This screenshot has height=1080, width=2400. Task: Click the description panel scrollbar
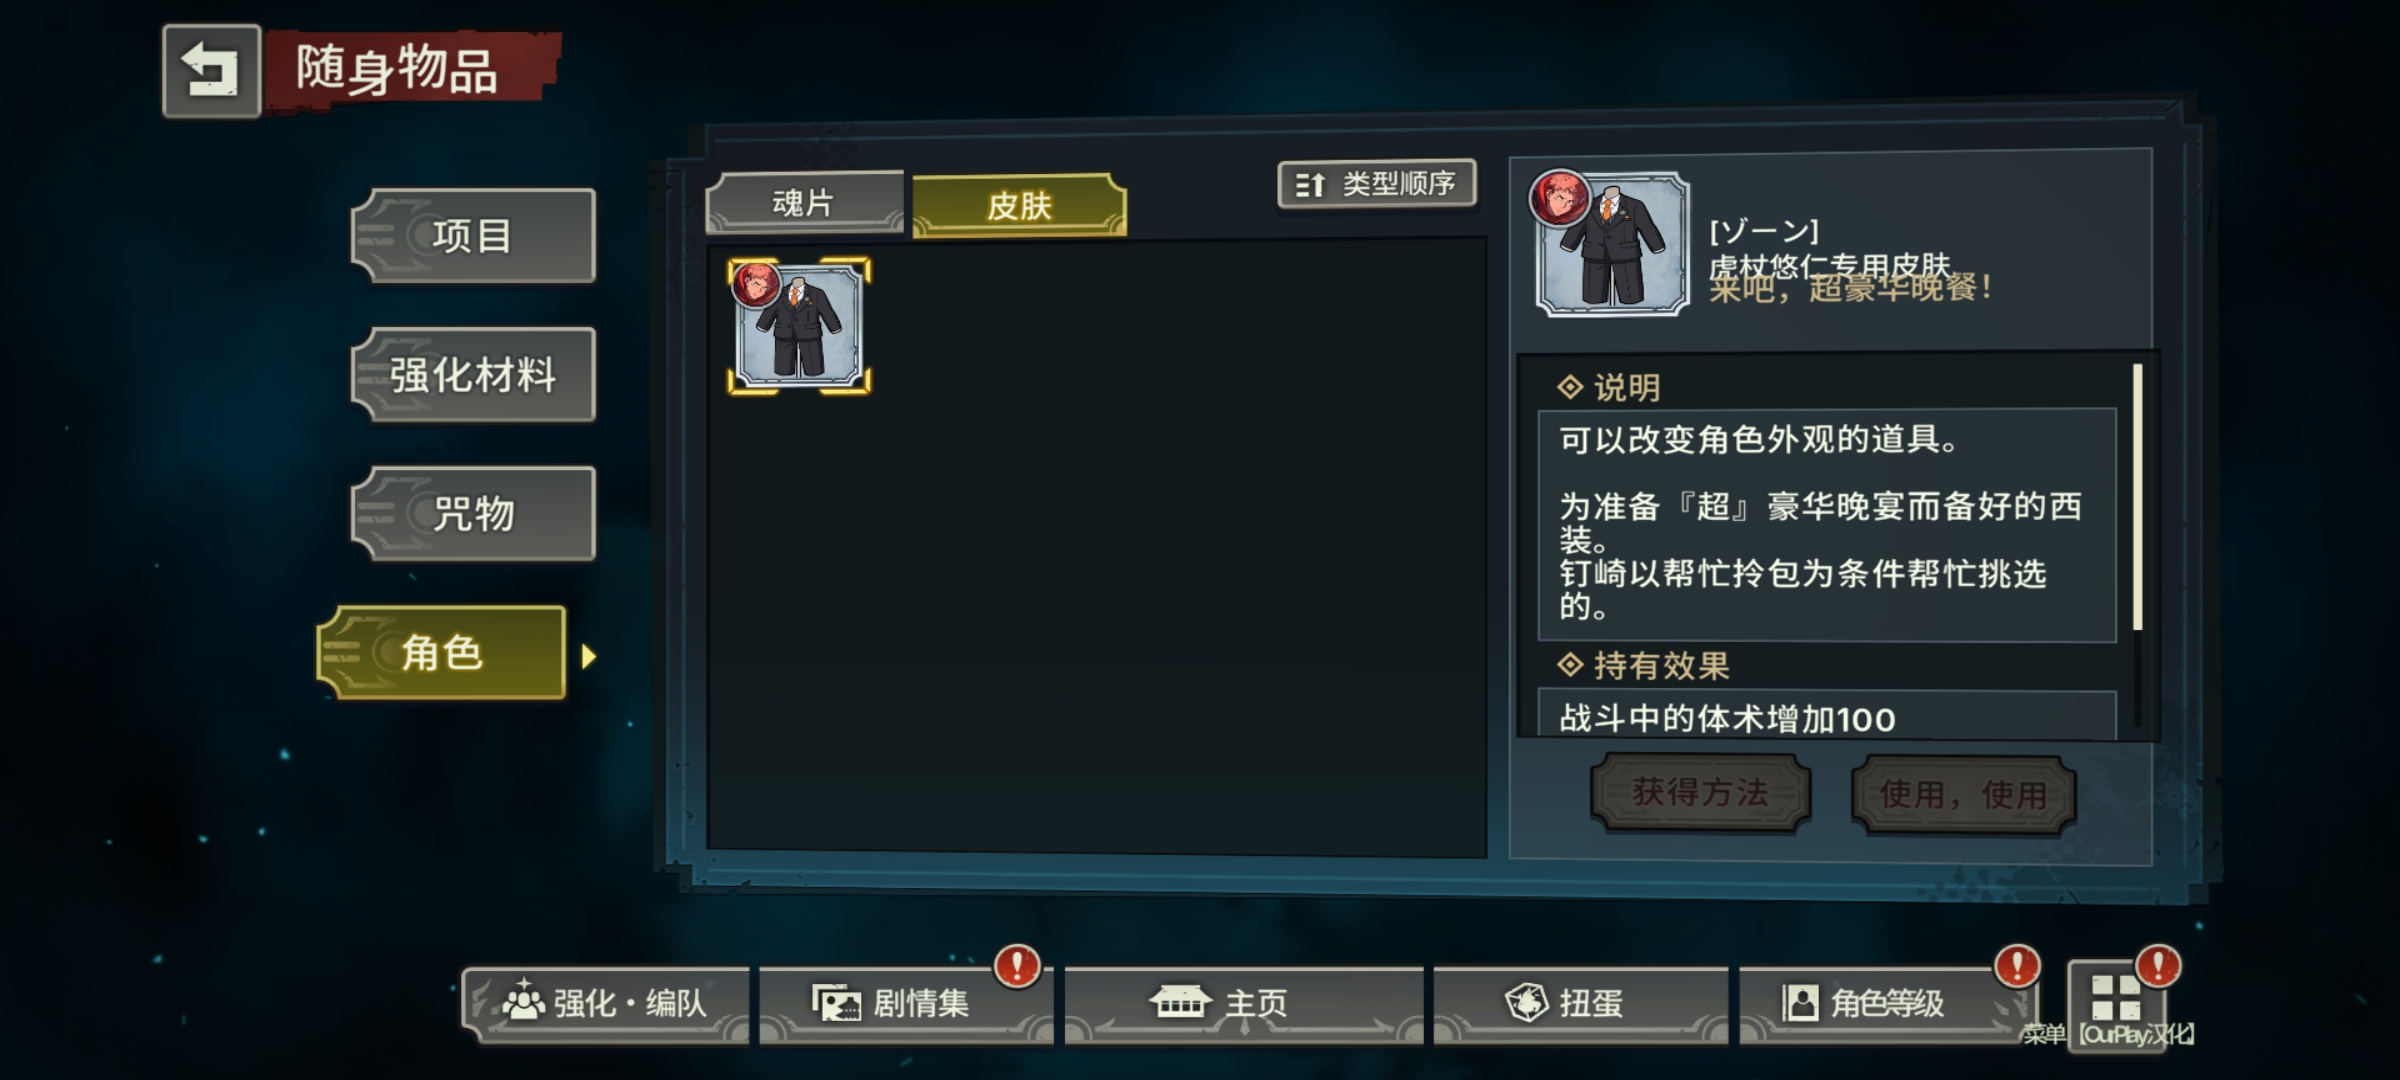[2138, 497]
